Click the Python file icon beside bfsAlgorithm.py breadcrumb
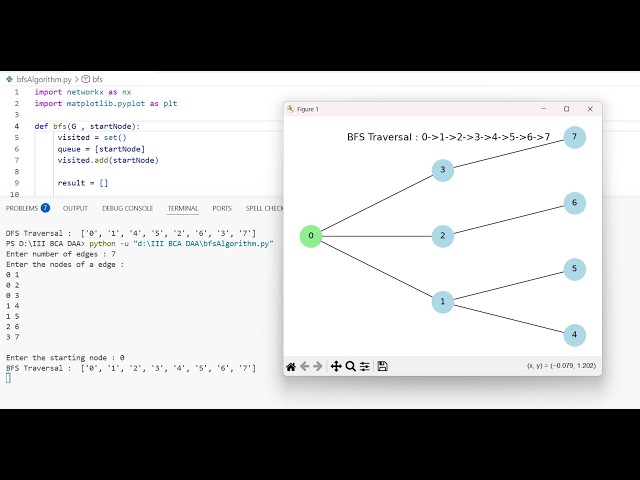 pyautogui.click(x=9, y=79)
